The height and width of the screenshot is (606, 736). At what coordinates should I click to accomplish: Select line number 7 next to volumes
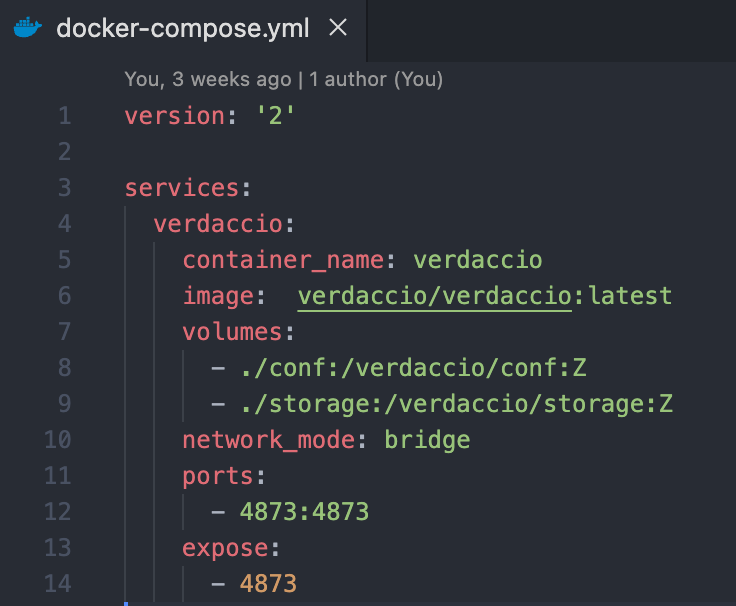pos(64,332)
